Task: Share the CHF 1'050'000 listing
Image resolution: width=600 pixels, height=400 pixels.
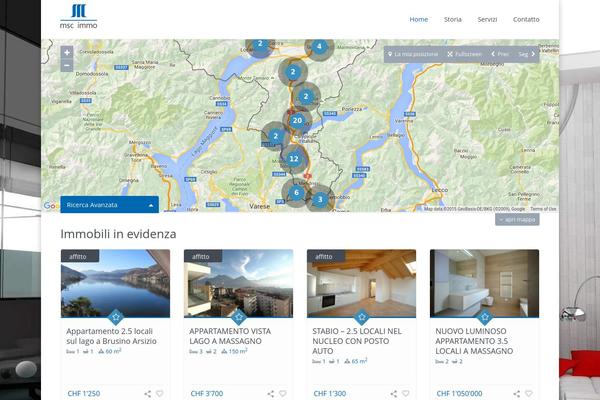Action: pos(517,393)
